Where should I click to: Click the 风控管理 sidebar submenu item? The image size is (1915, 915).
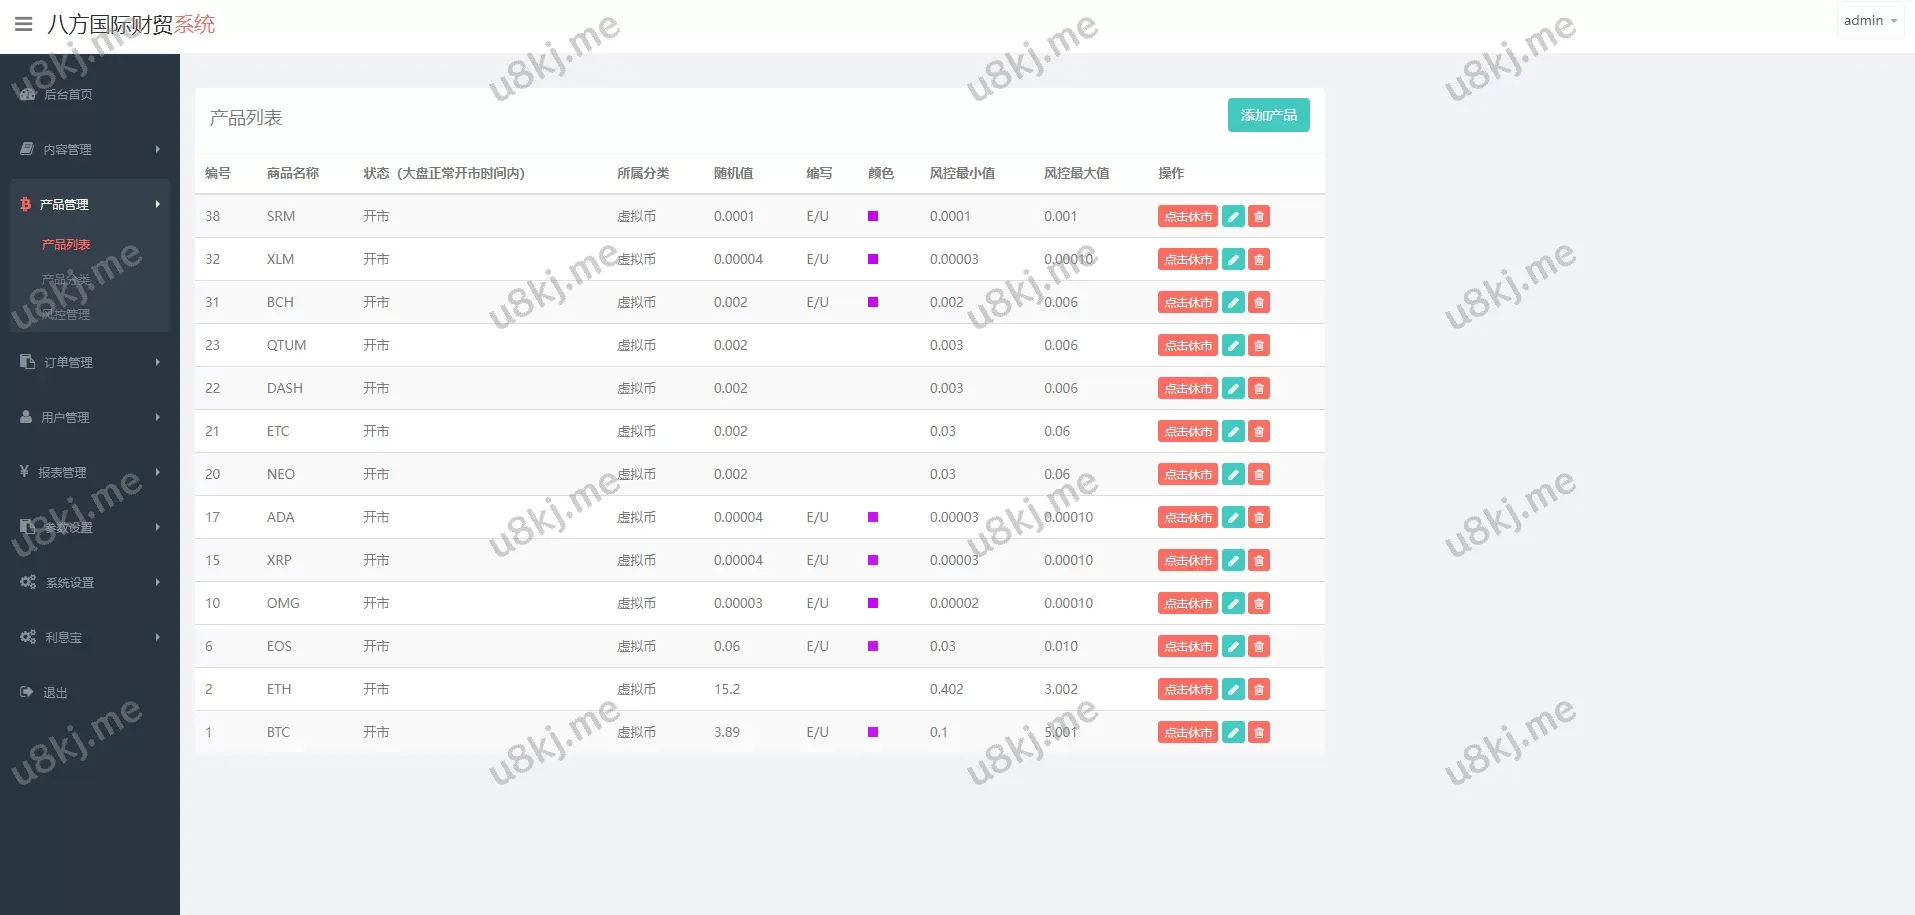coord(66,314)
